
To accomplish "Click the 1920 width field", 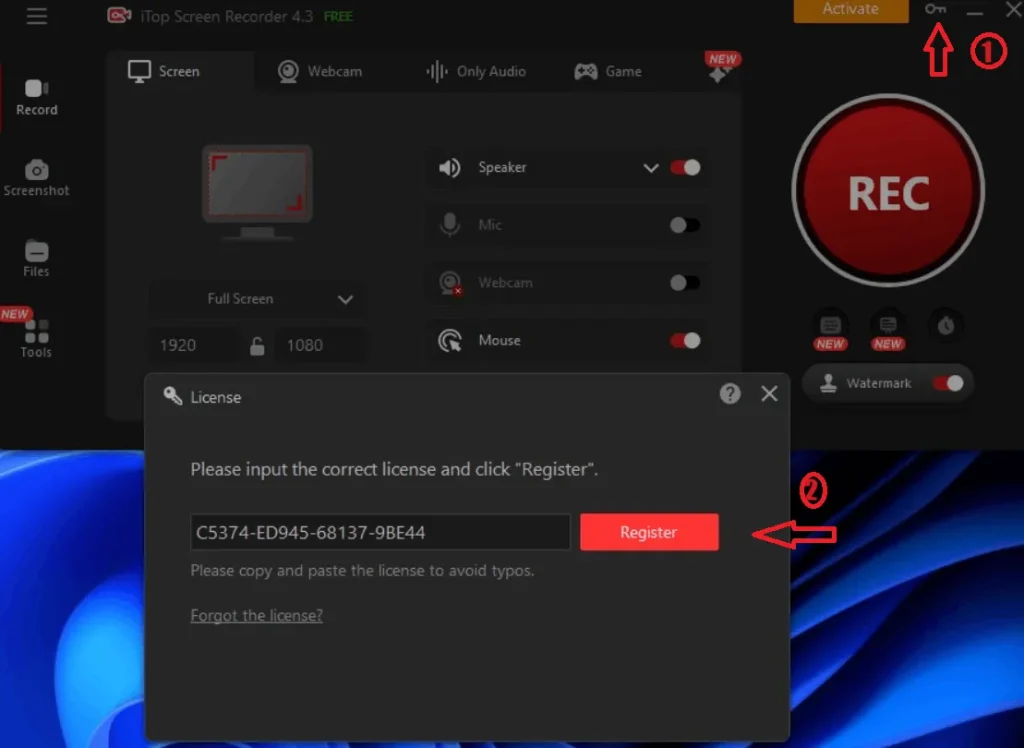I will point(195,345).
